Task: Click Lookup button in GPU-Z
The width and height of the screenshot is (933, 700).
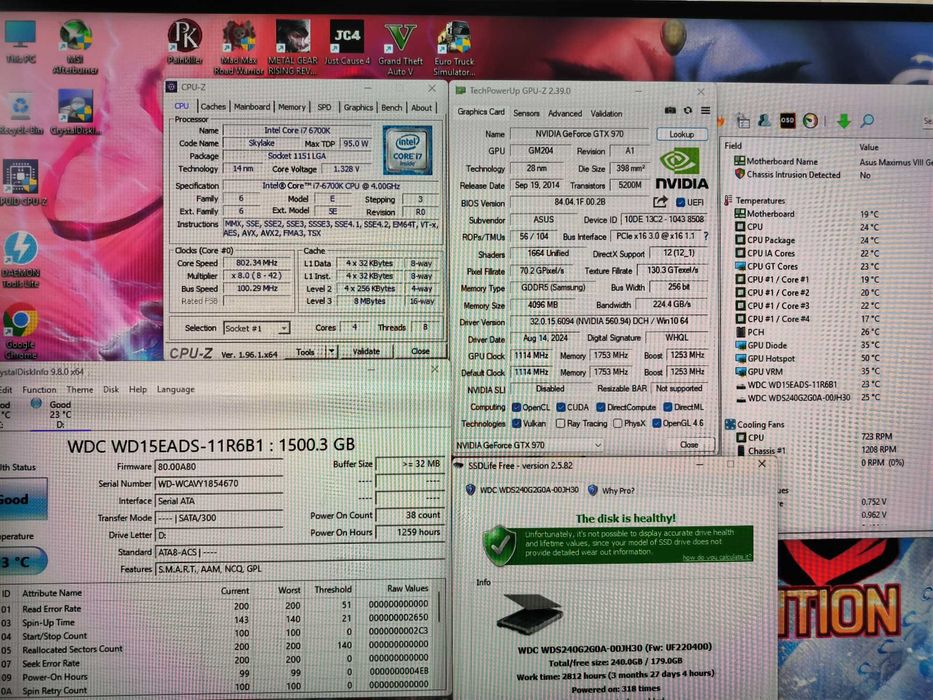Action: (x=682, y=134)
